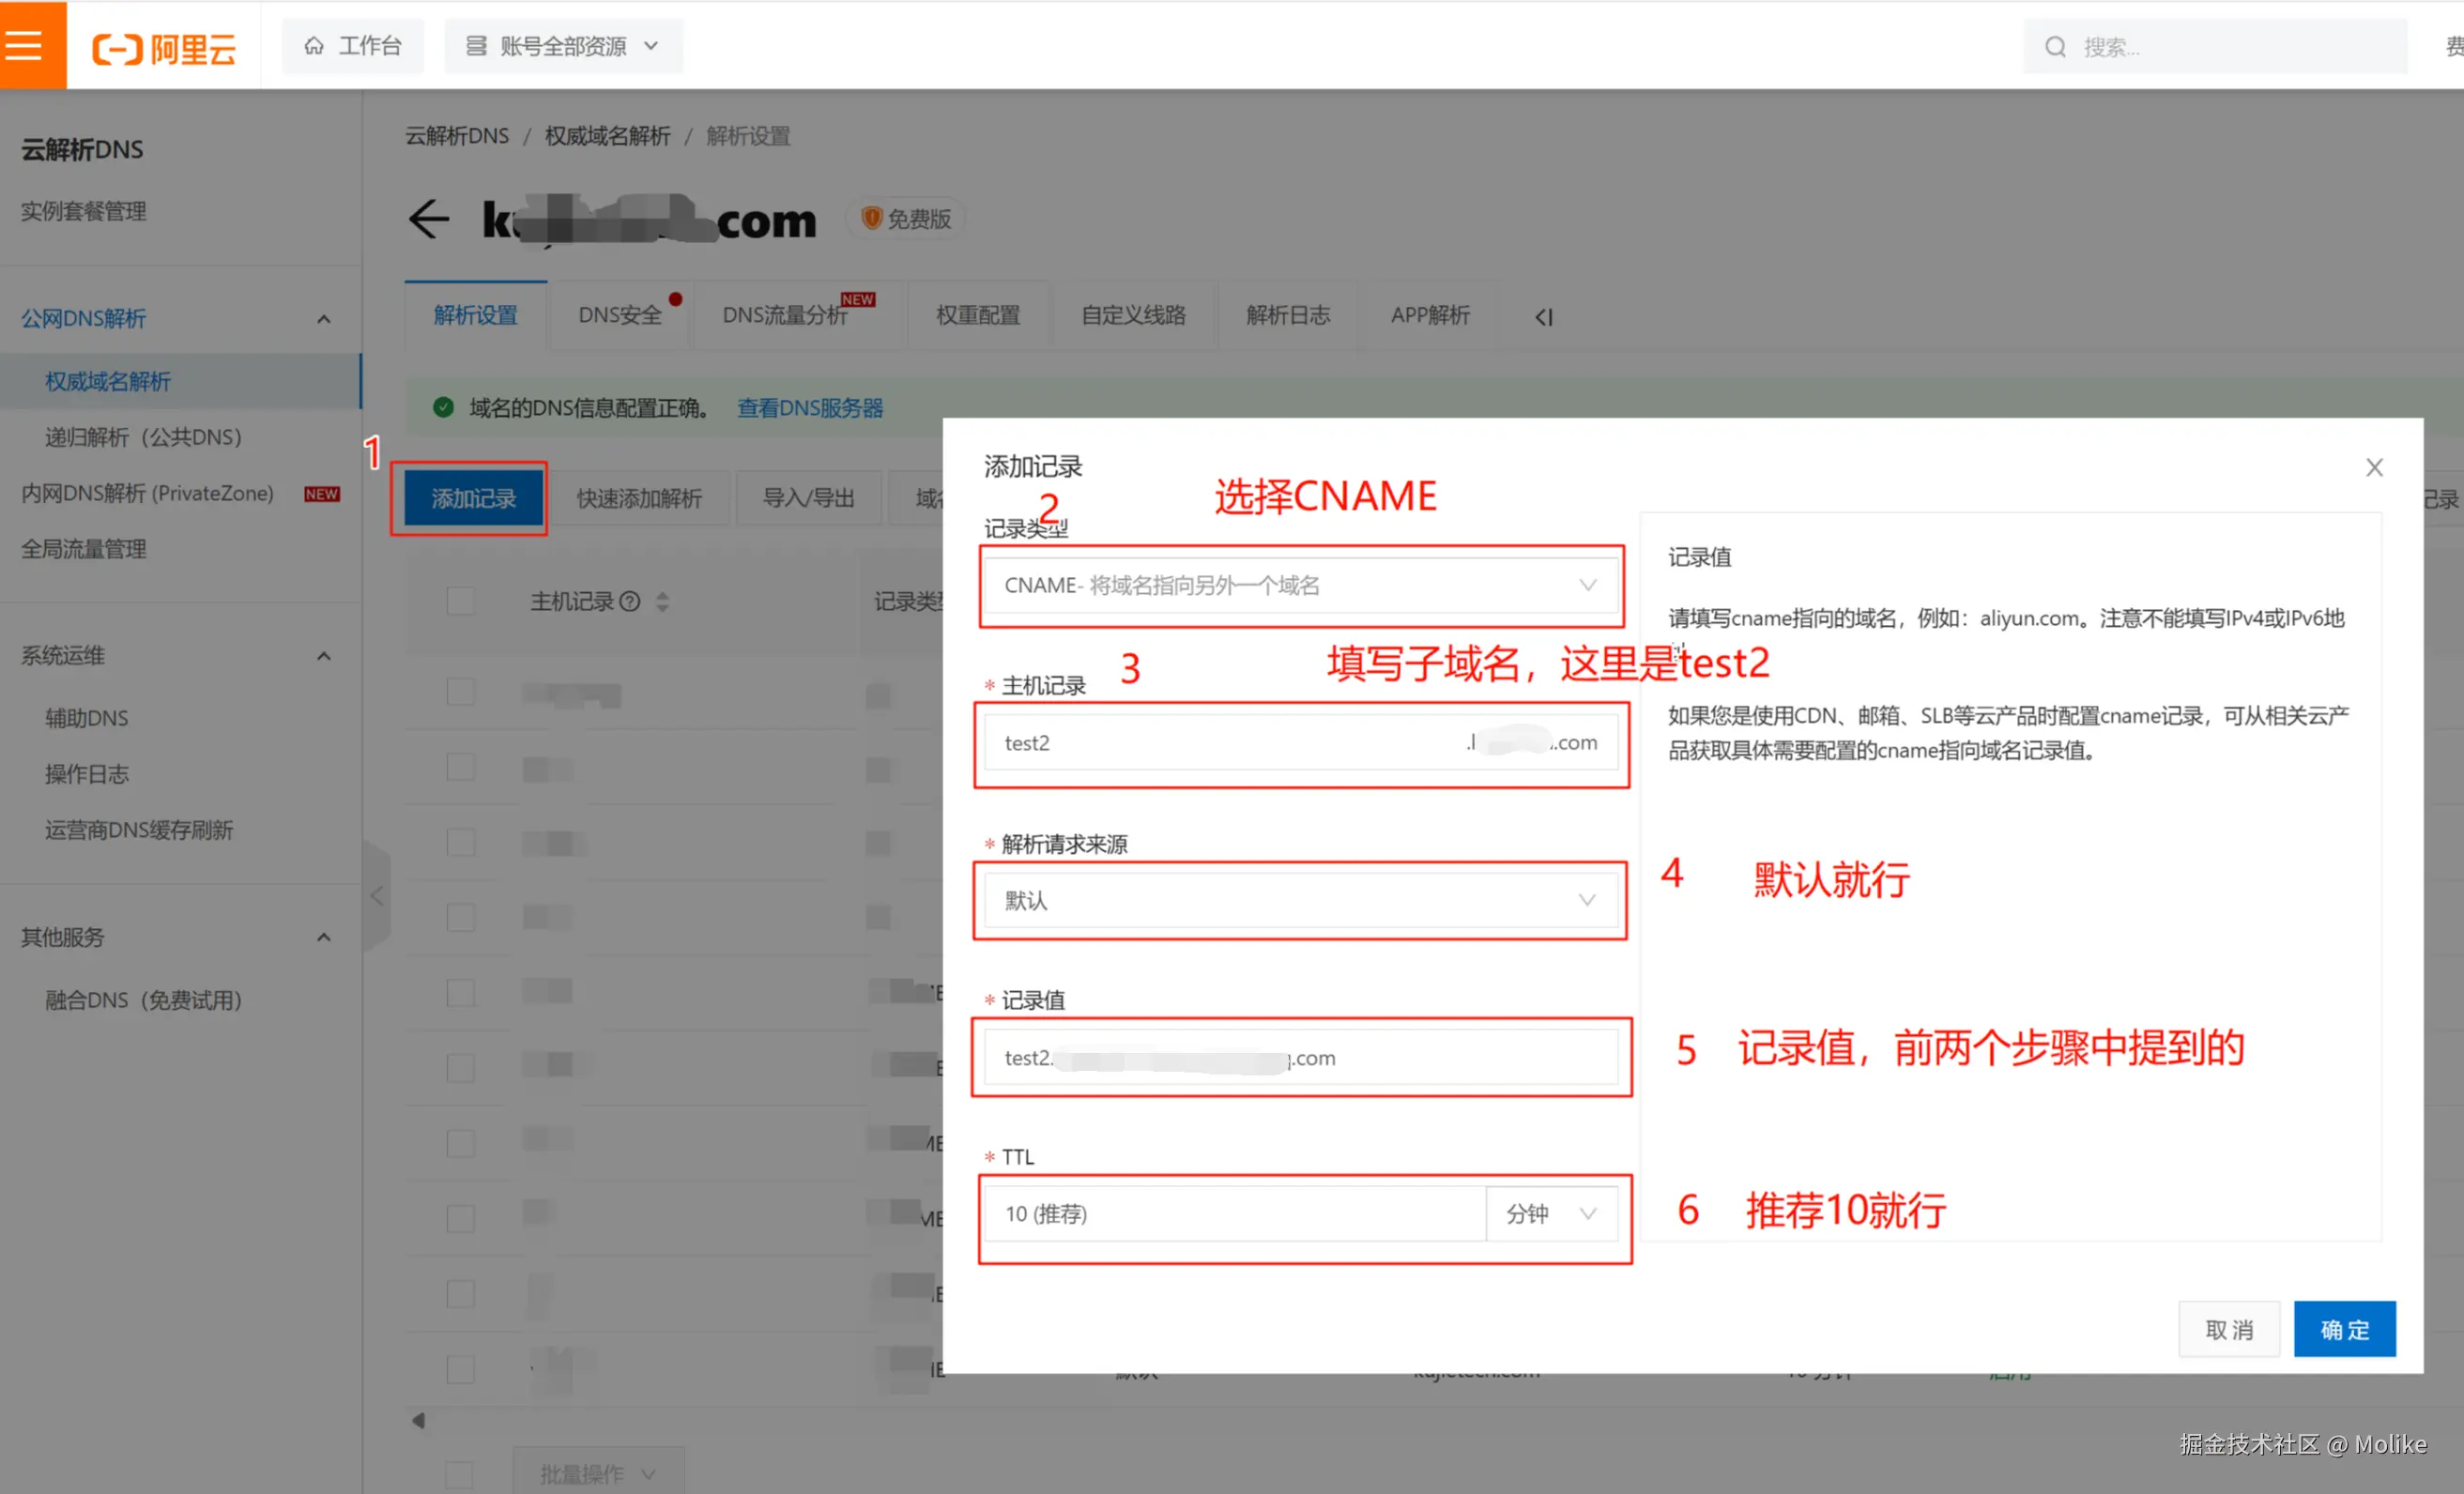This screenshot has width=2464, height=1494.
Task: Click the search magnifier icon
Action: tap(2055, 47)
